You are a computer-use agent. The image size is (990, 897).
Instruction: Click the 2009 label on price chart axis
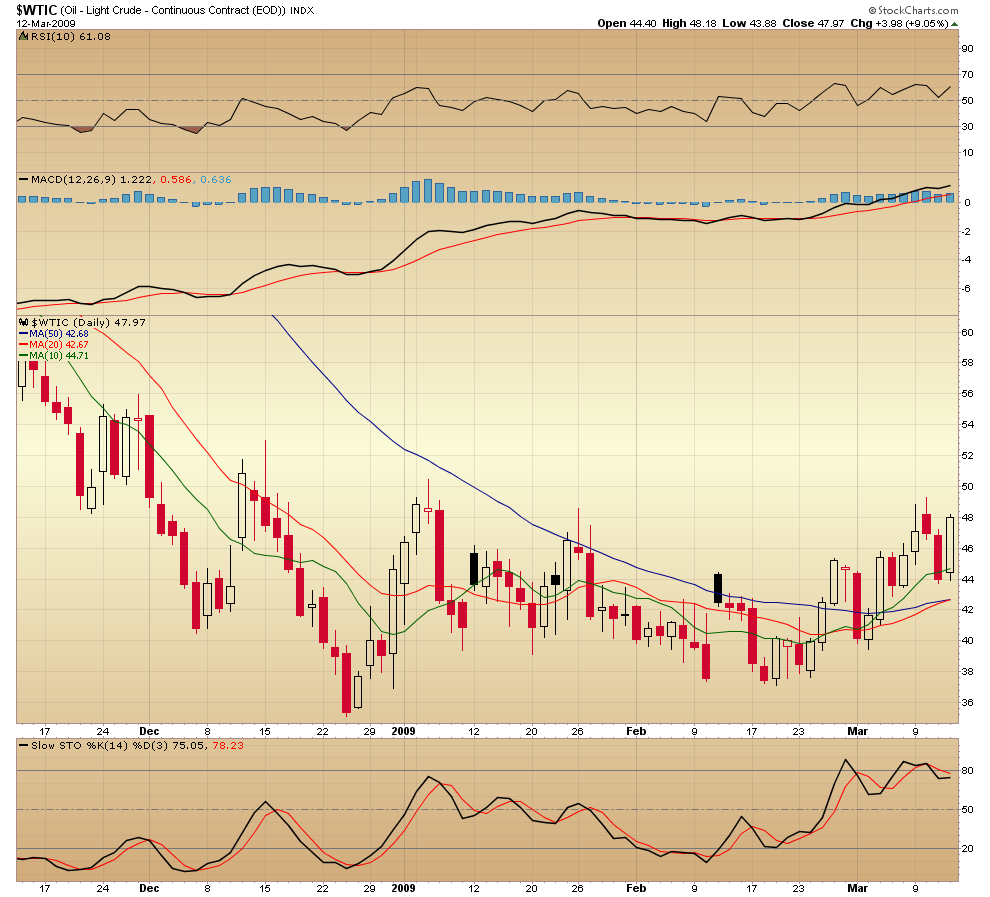point(403,731)
